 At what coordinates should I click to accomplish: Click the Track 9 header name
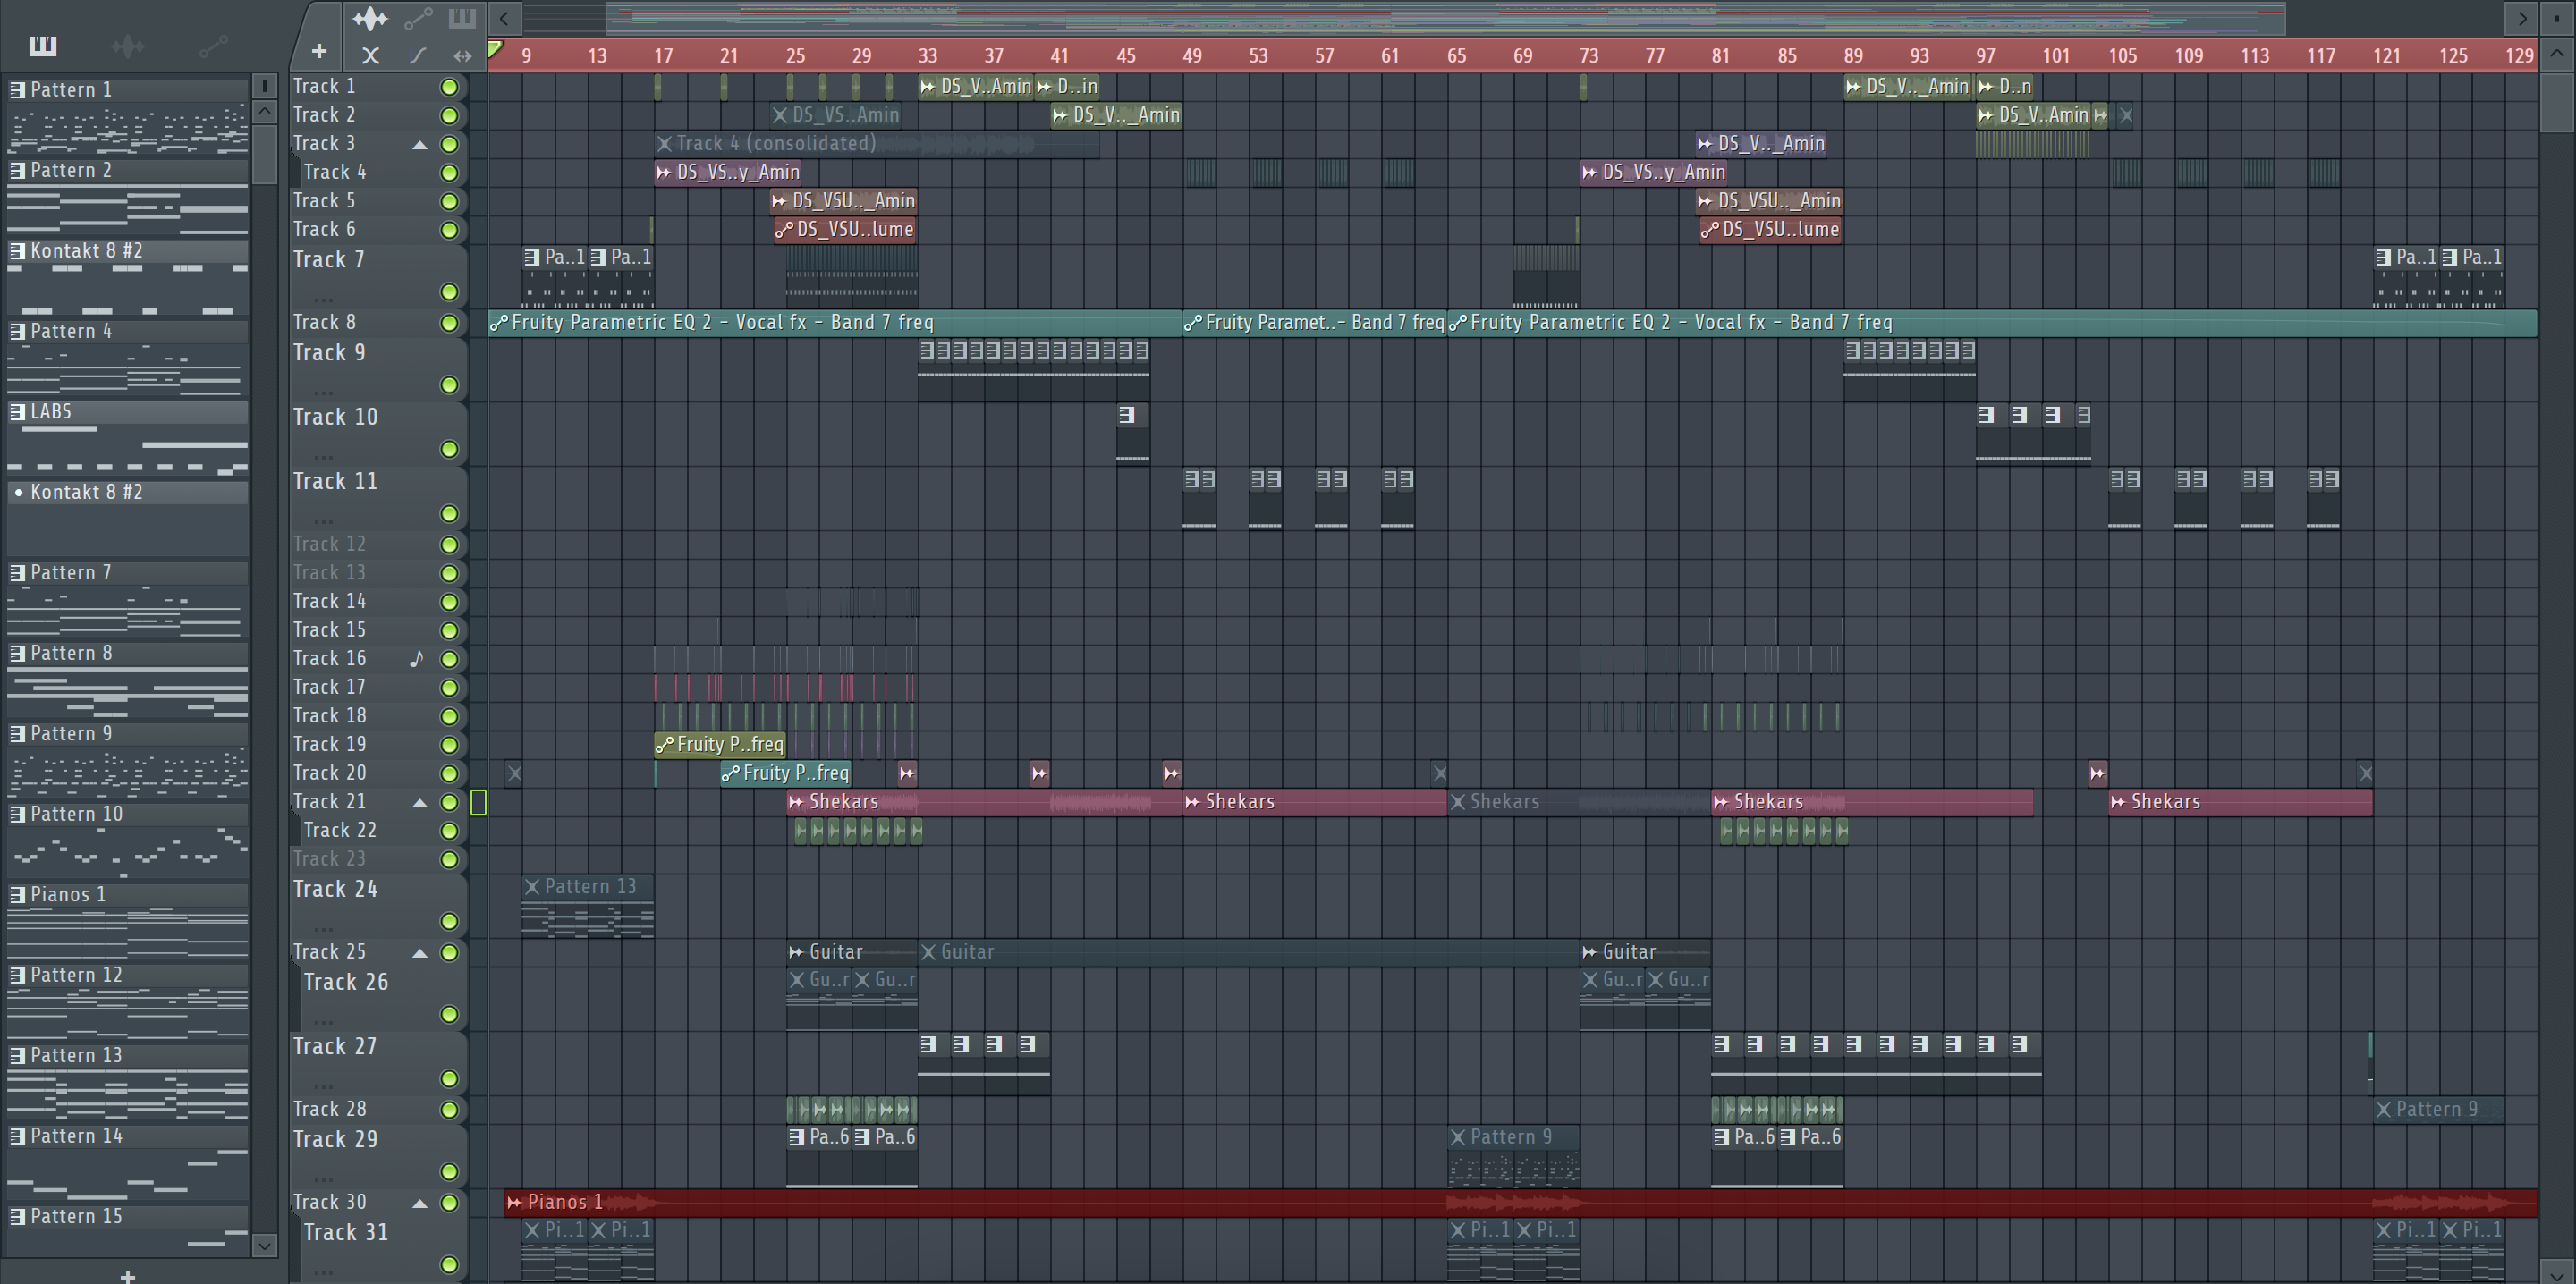click(x=329, y=353)
